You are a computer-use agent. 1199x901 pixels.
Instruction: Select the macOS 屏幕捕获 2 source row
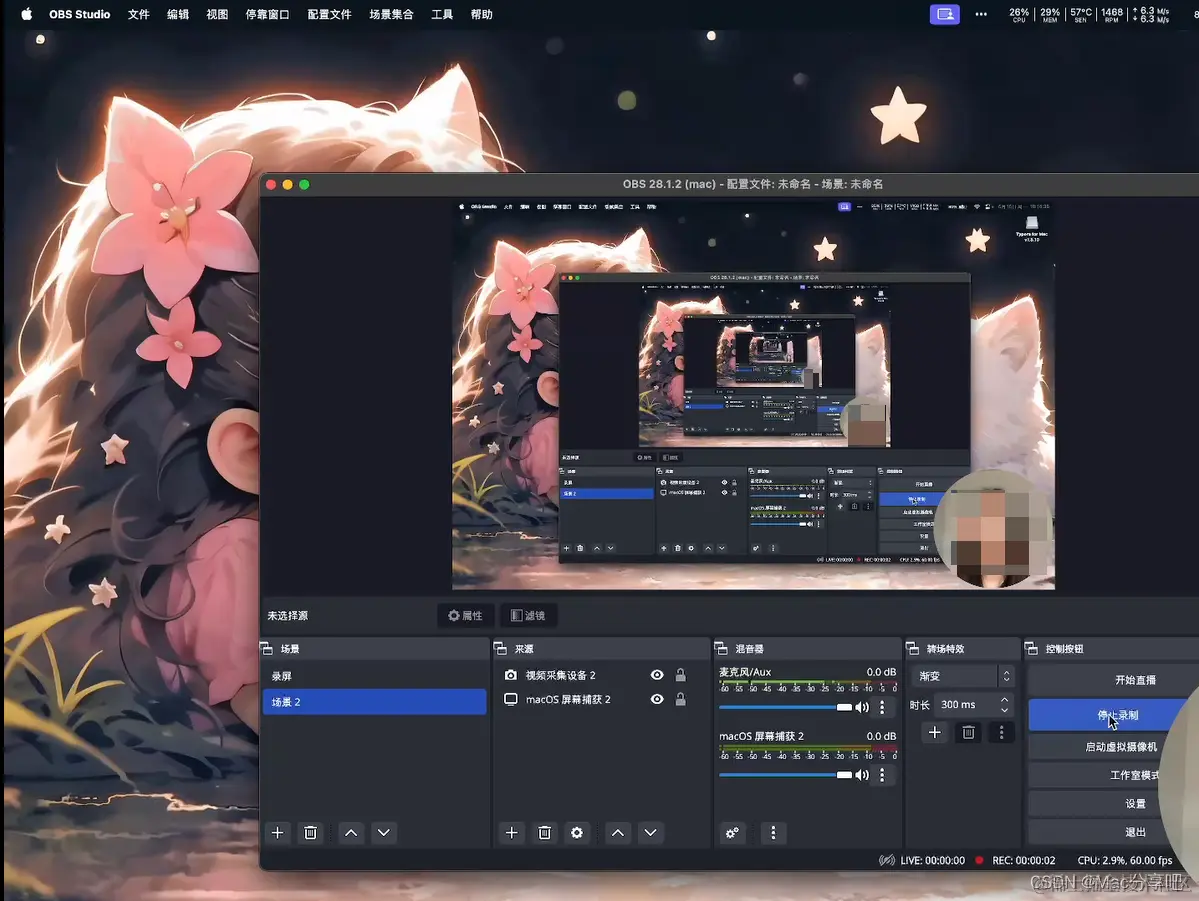coord(601,699)
